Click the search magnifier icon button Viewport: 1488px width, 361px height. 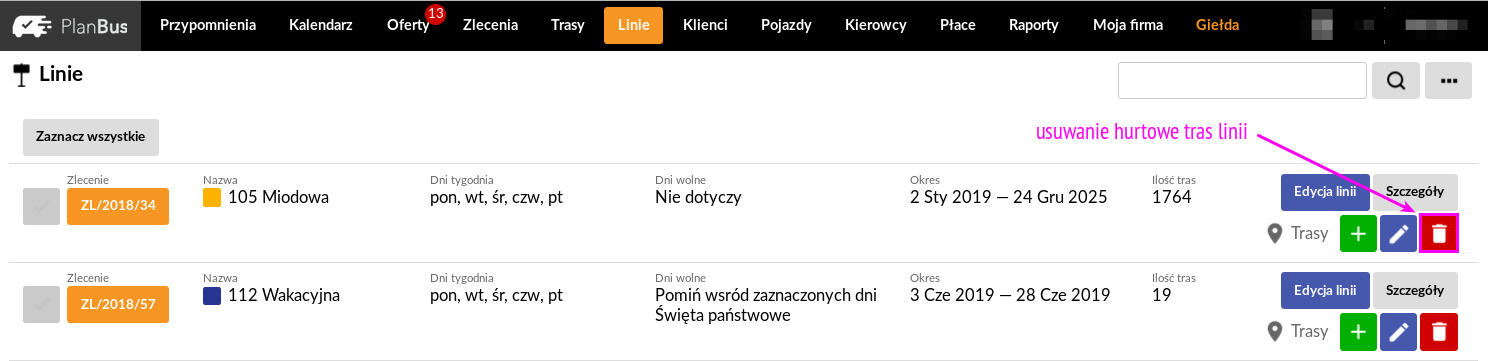click(1396, 81)
